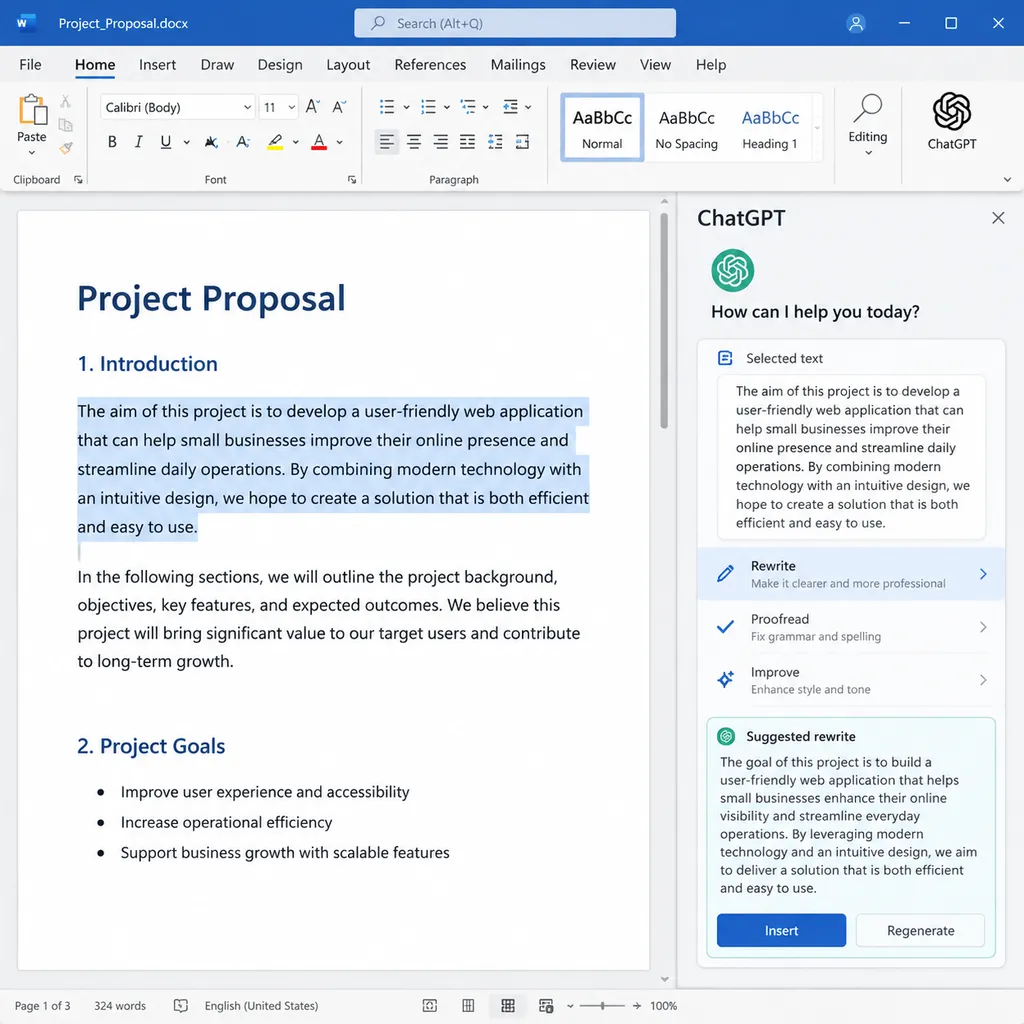Image resolution: width=1024 pixels, height=1024 pixels.
Task: Switch to the Design tab
Action: [280, 65]
